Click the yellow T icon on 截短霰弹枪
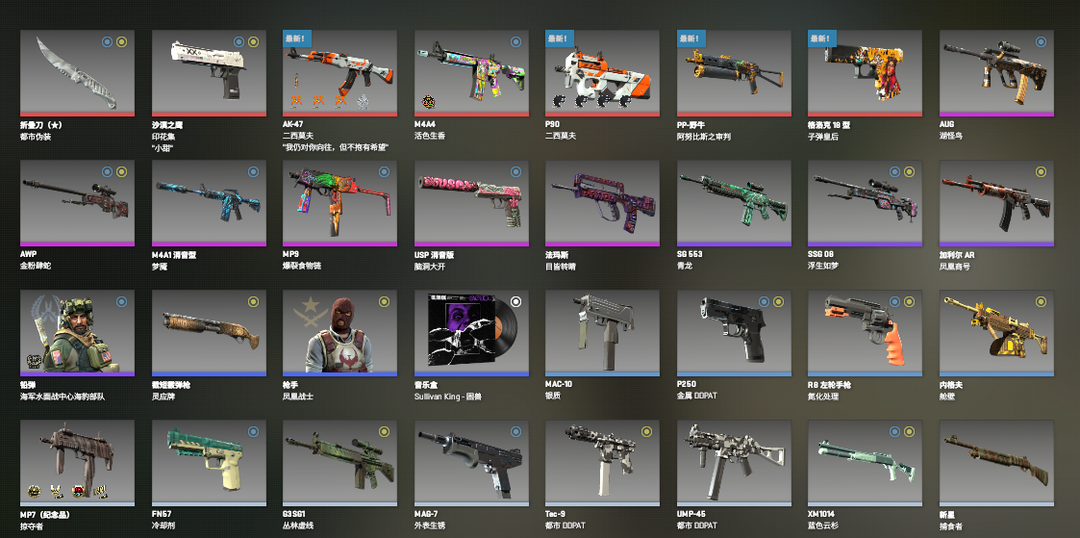The image size is (1080, 538). coord(253,301)
